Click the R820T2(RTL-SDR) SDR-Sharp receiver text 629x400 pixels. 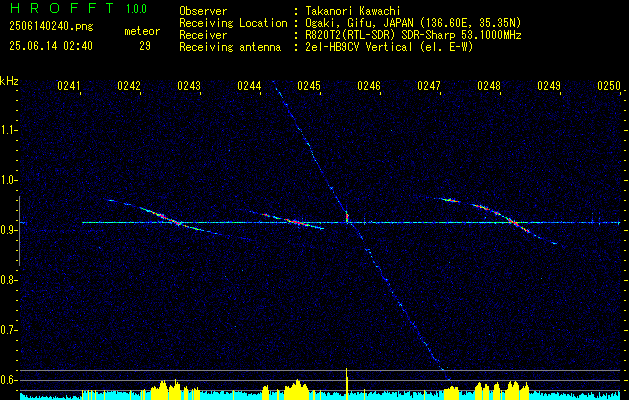[413, 35]
